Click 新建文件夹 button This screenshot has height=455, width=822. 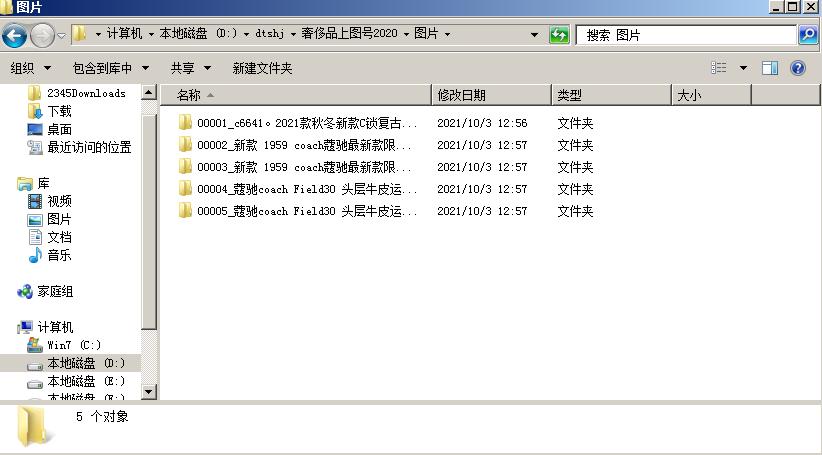click(x=262, y=68)
